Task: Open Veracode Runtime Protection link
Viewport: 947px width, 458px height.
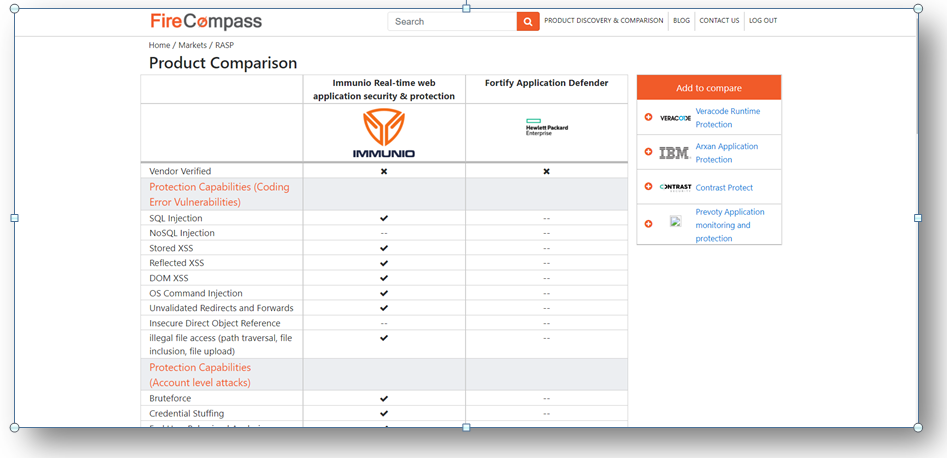Action: (728, 118)
